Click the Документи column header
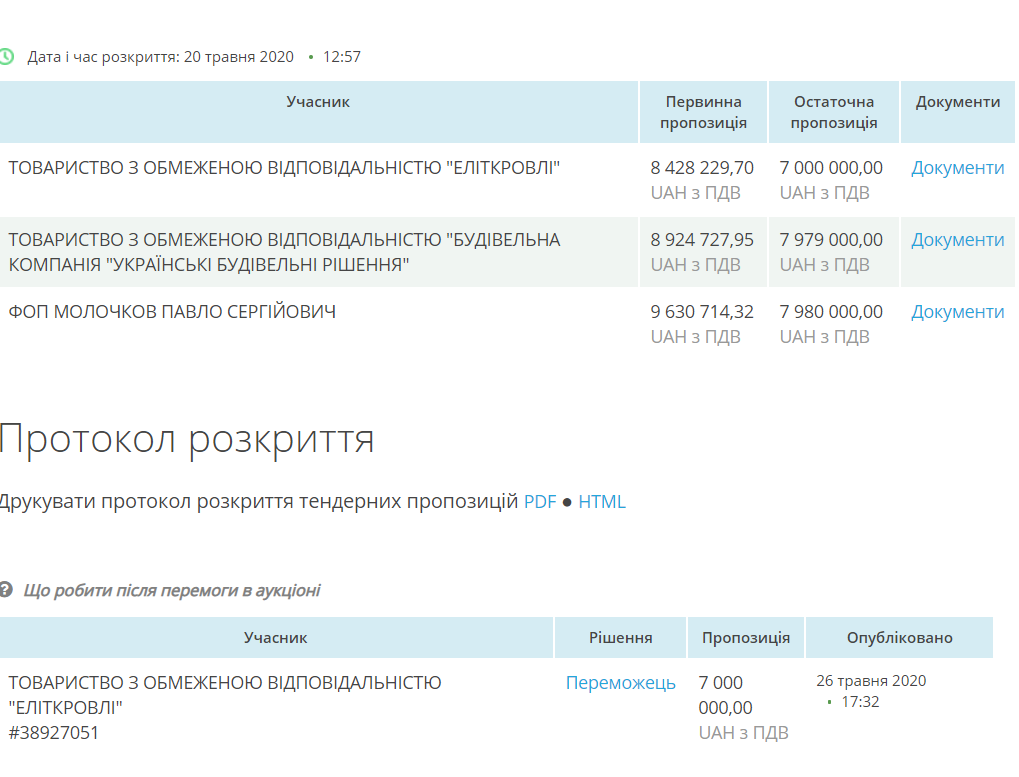1019x777 pixels. (957, 102)
